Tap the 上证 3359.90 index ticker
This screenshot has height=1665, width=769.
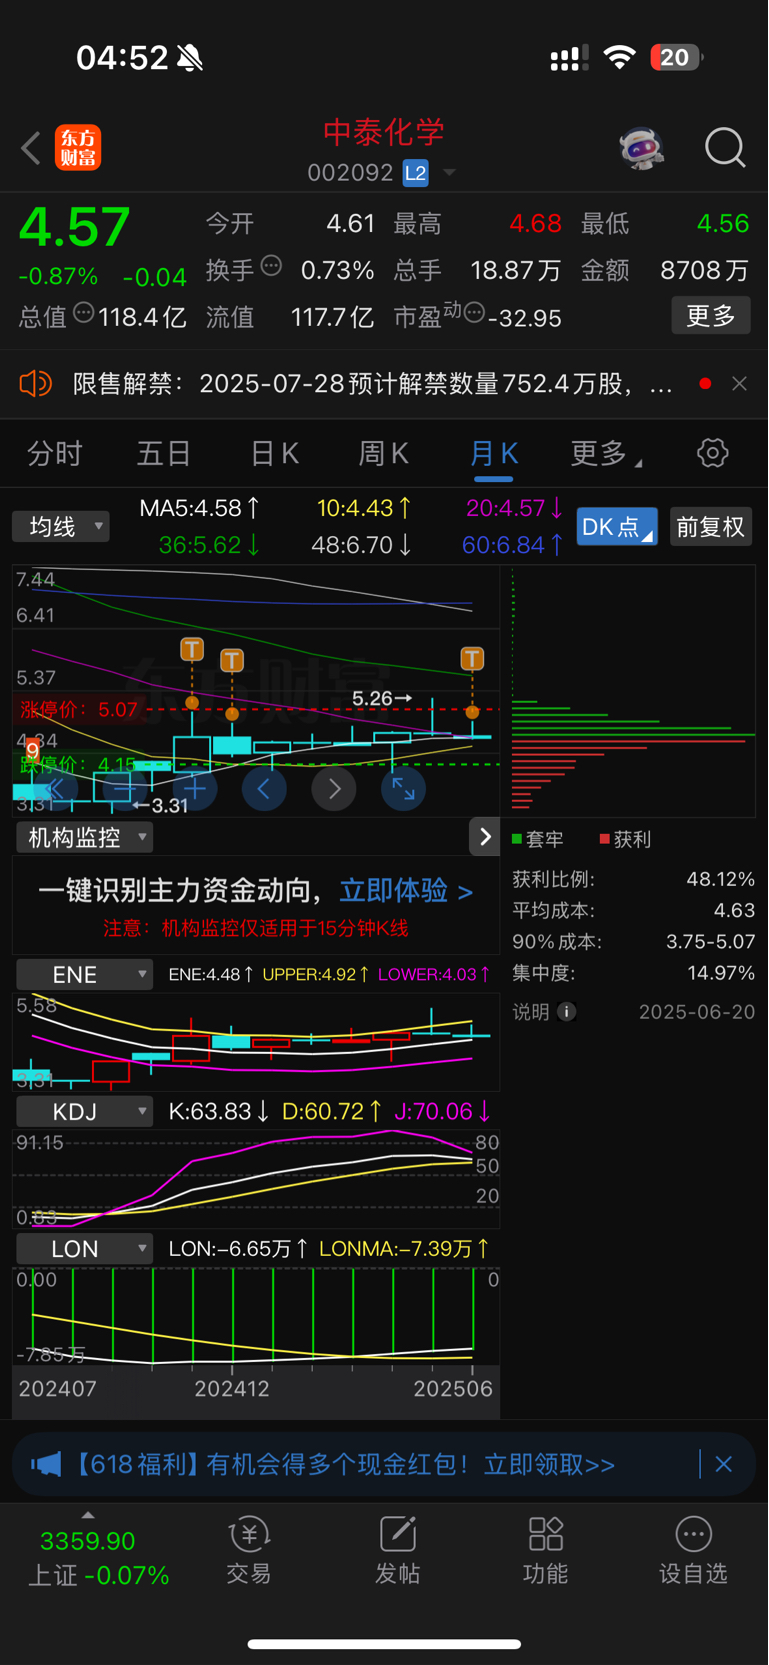coord(98,1557)
